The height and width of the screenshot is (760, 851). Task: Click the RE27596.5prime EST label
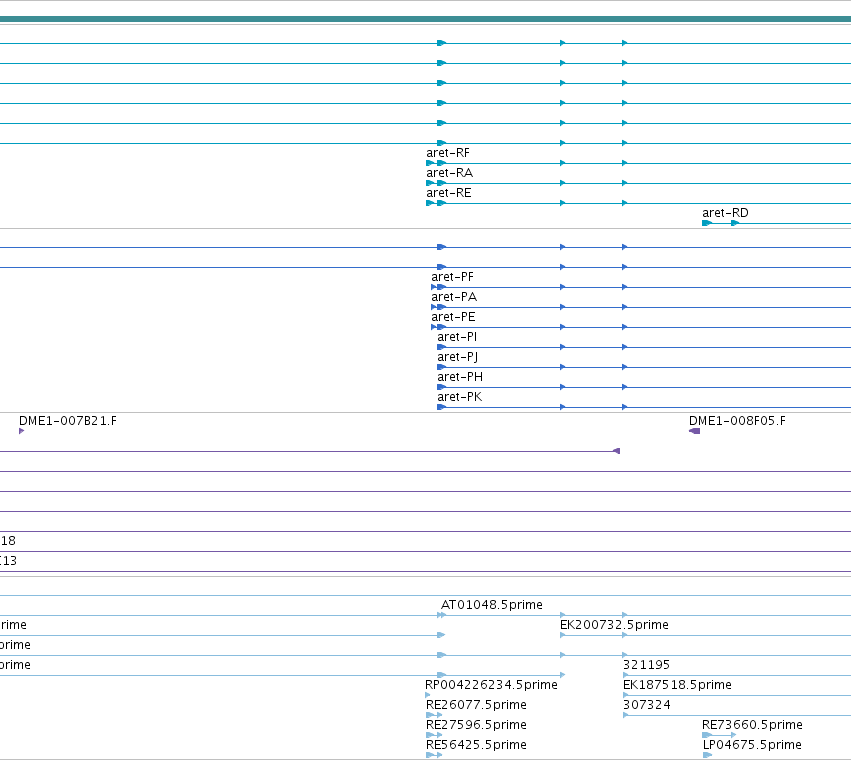coord(476,725)
